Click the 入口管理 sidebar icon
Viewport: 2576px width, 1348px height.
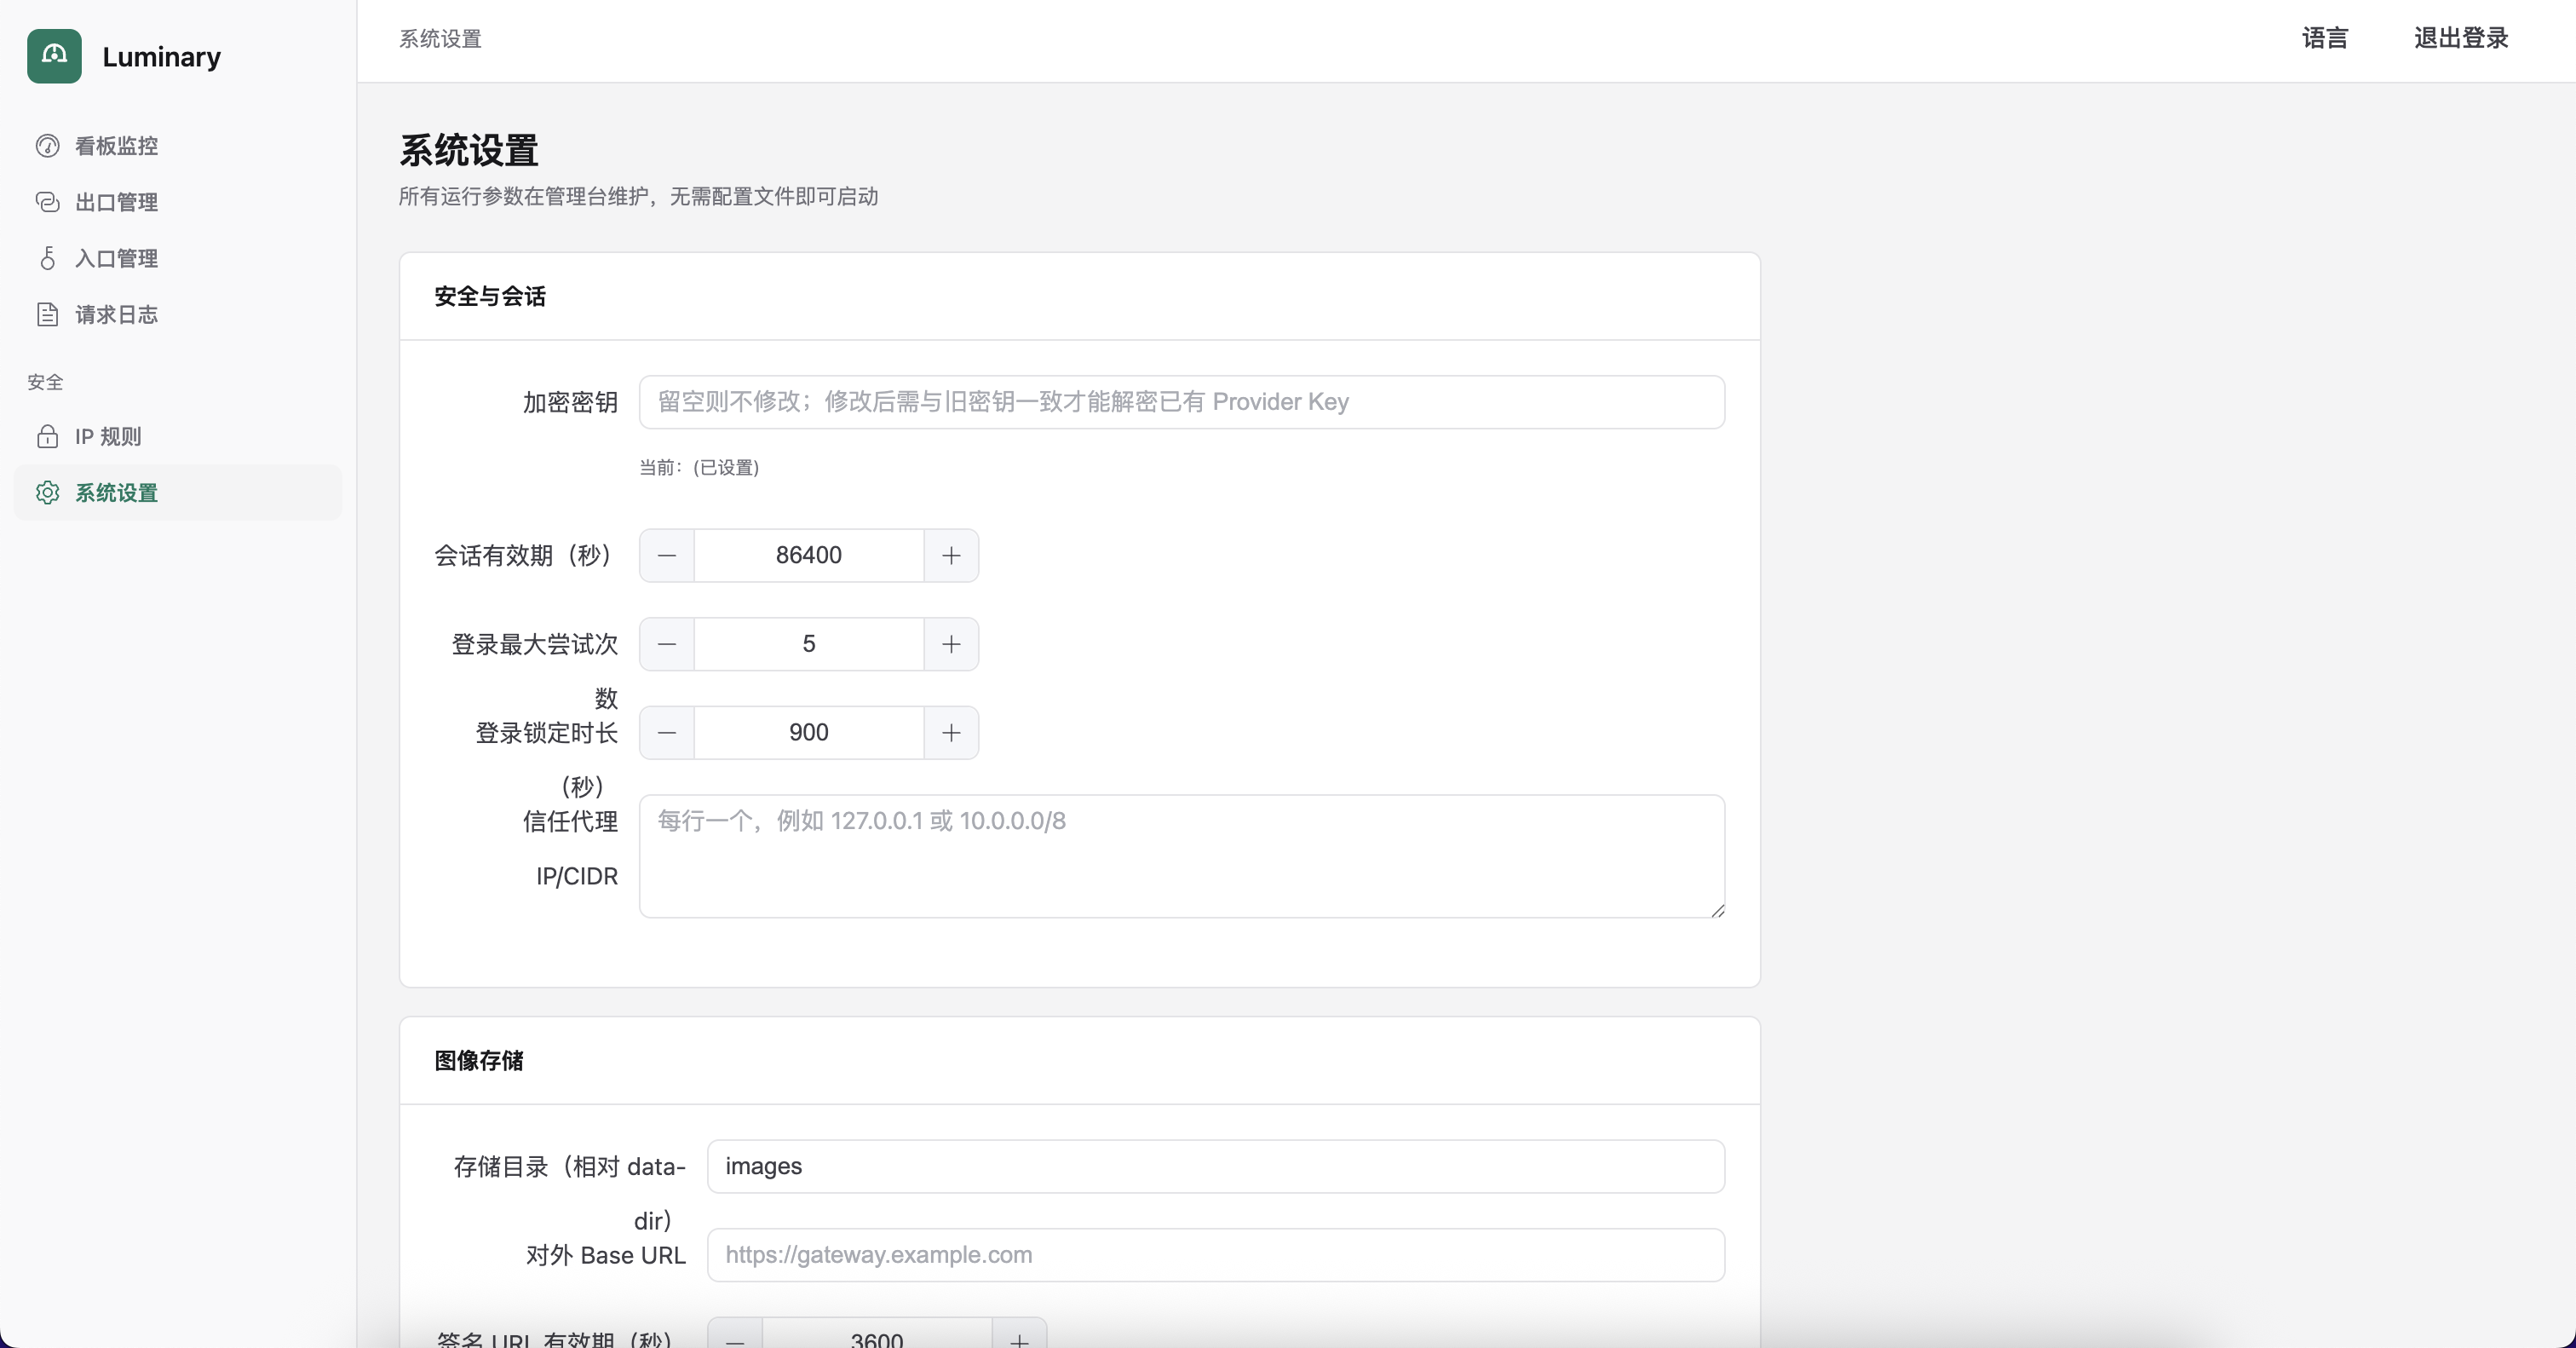coord(47,258)
